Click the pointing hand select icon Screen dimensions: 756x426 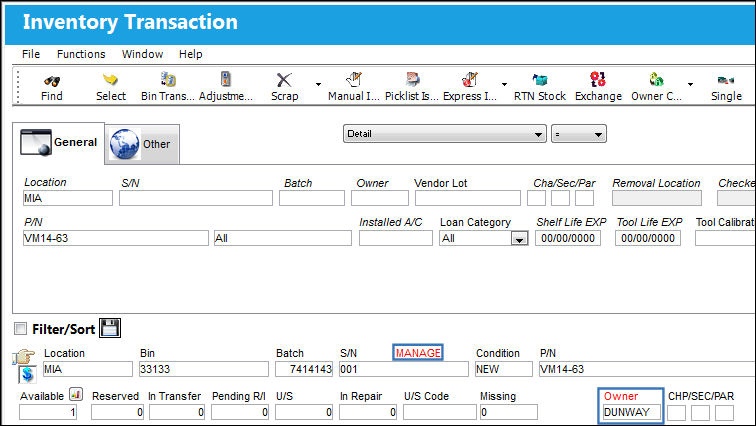[24, 357]
